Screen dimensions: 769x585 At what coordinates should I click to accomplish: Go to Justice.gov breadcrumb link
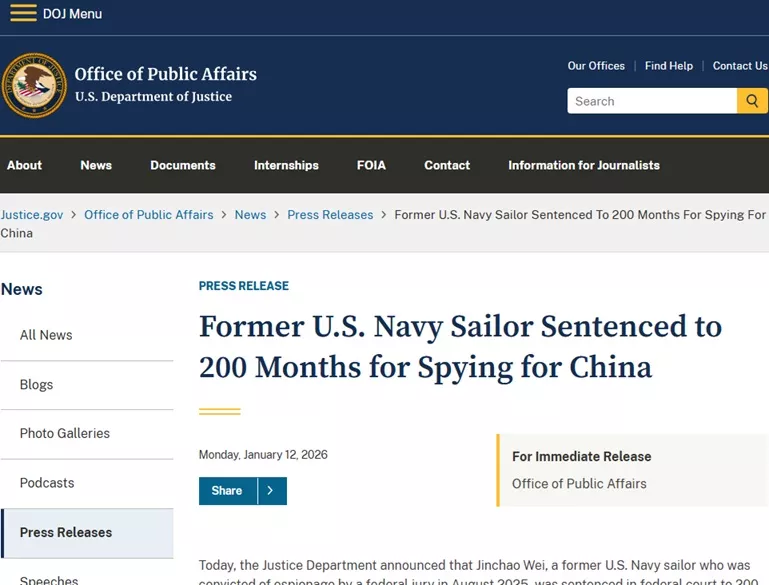click(x=32, y=215)
